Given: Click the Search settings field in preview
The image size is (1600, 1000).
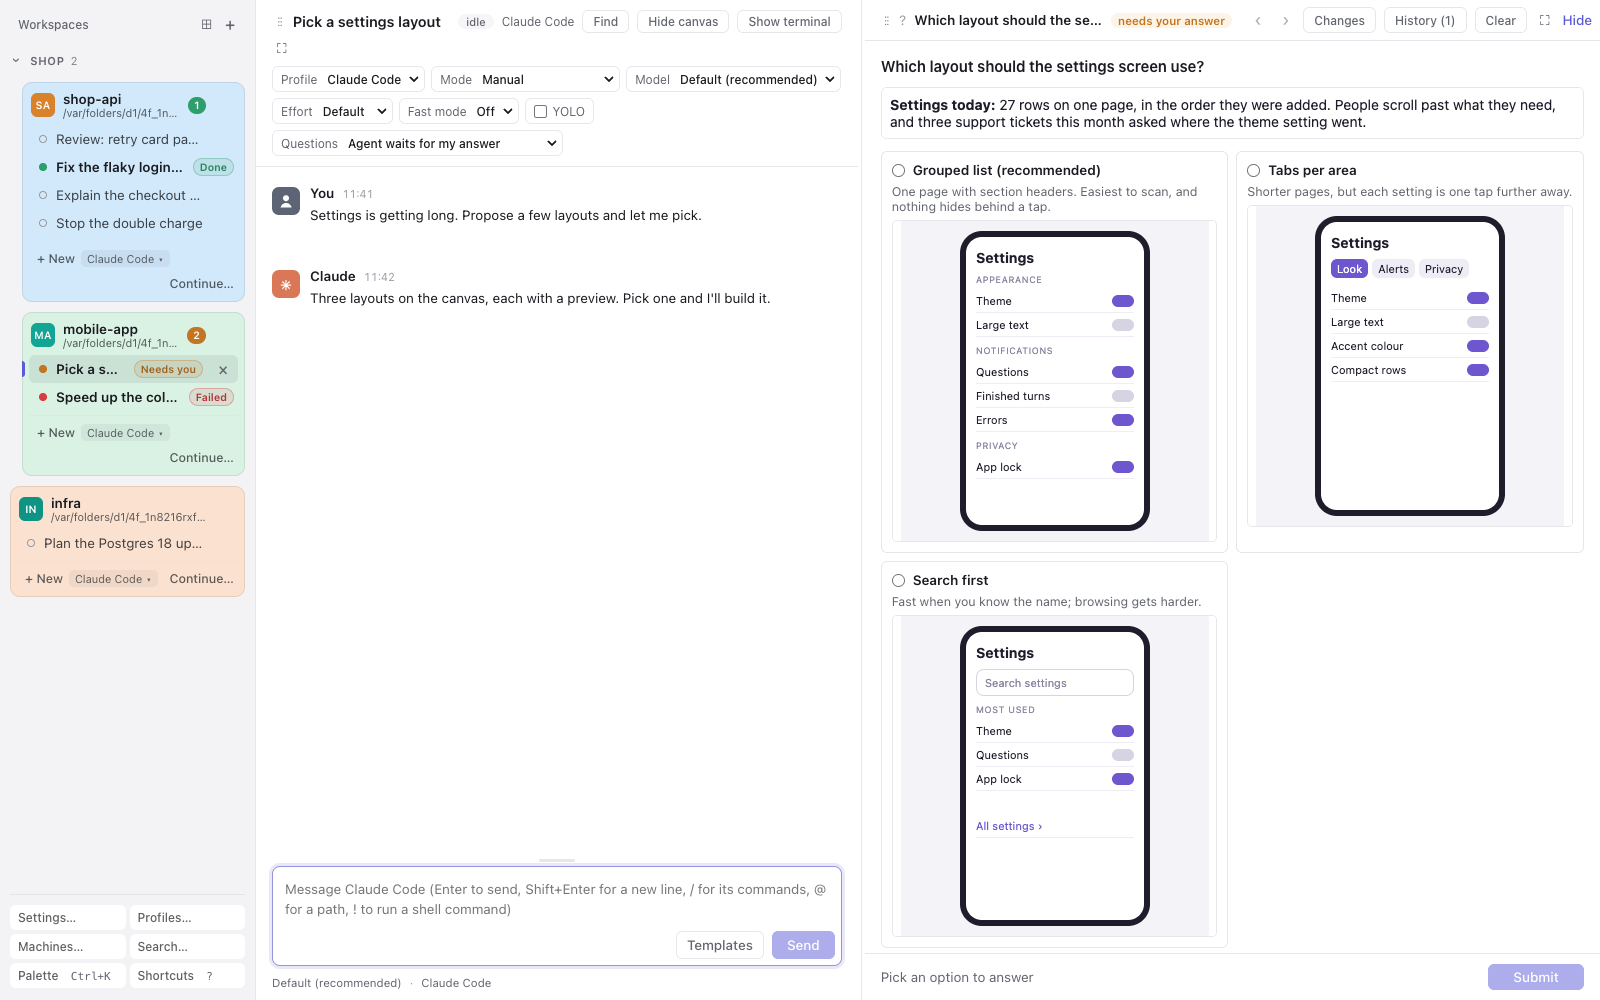Looking at the screenshot, I should [x=1055, y=683].
